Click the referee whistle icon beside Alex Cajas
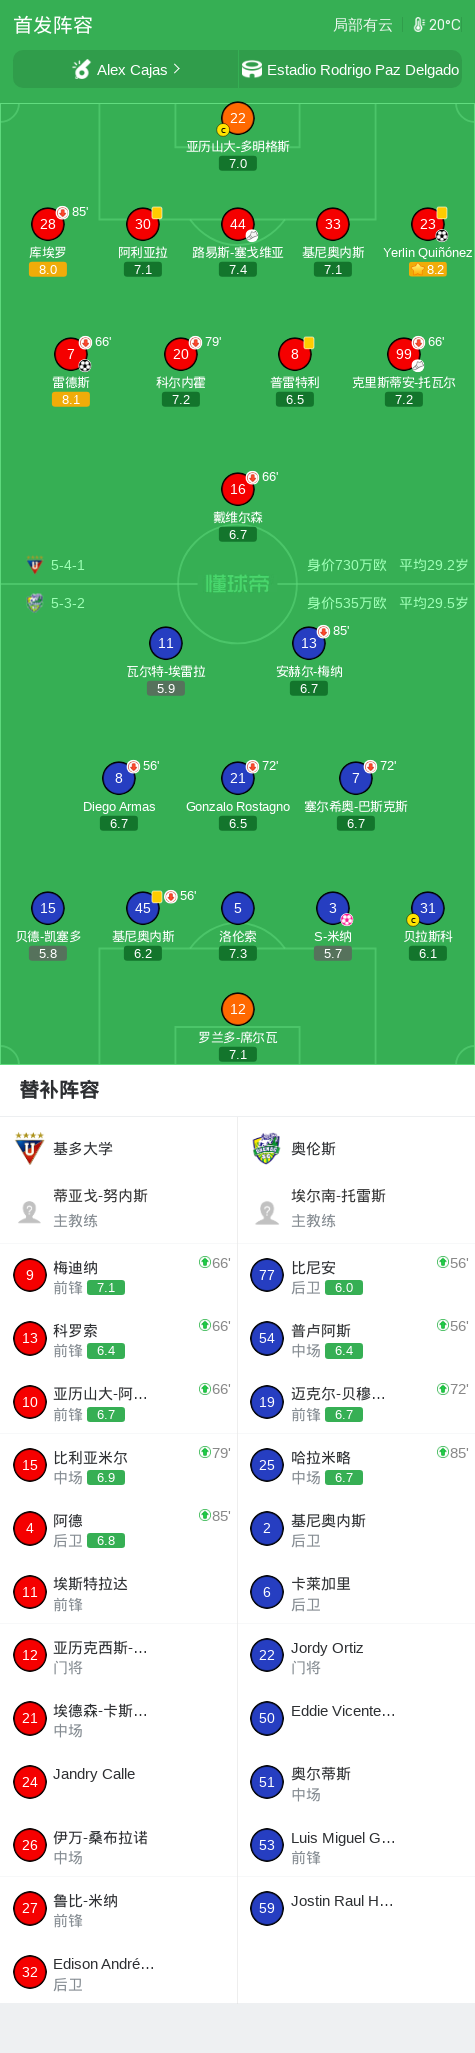Viewport: 475px width, 2053px height. point(82,69)
